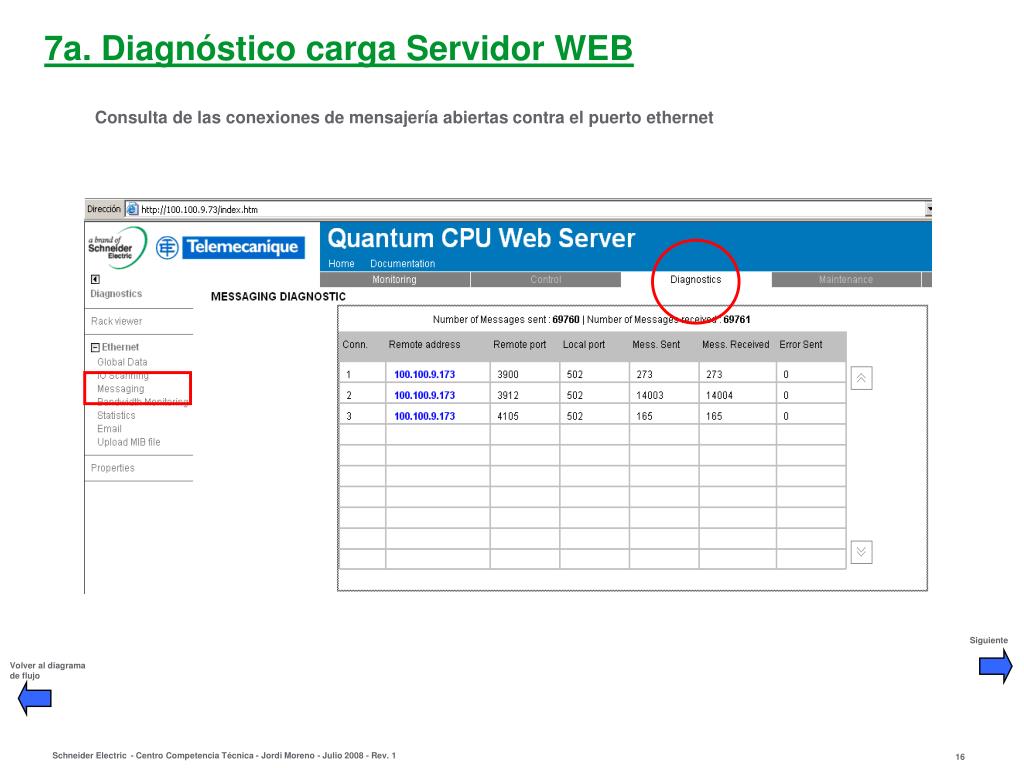
Task: Click the Local port column header
Action: (584, 345)
